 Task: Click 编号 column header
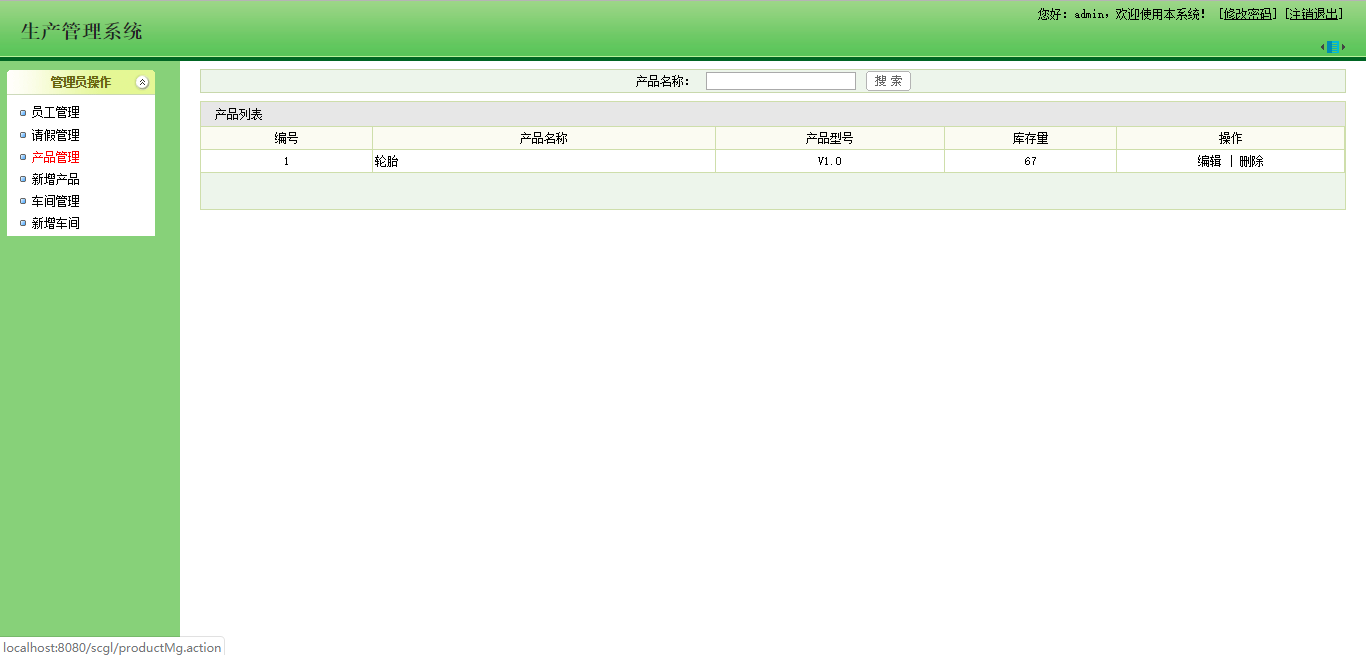coord(287,139)
